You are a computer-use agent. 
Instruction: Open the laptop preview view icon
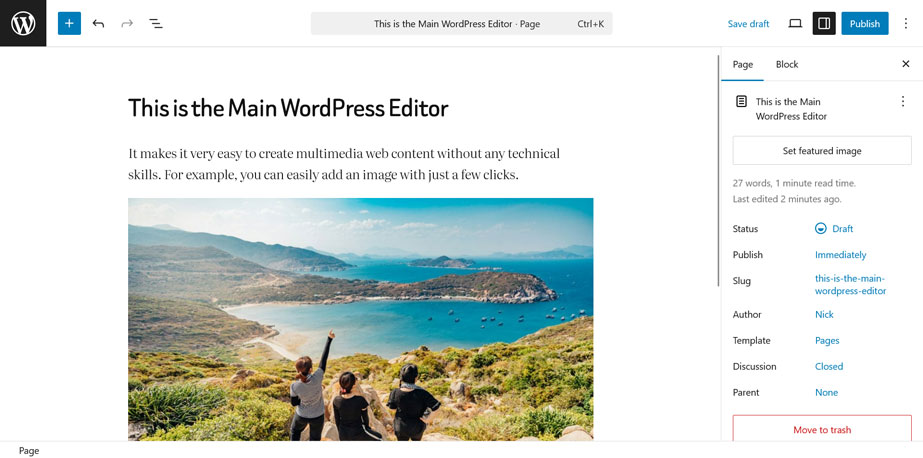795,24
